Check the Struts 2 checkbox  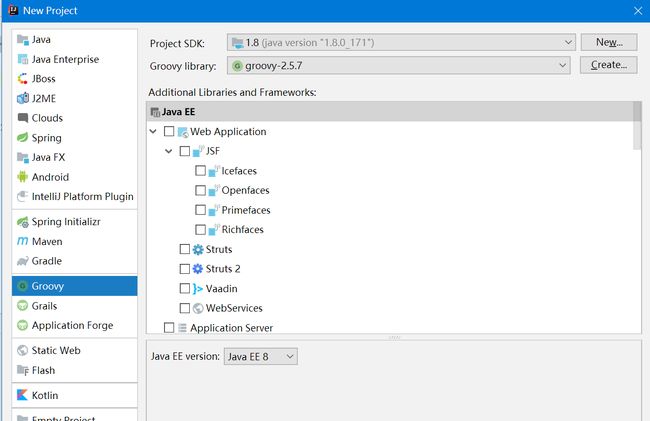tap(185, 269)
